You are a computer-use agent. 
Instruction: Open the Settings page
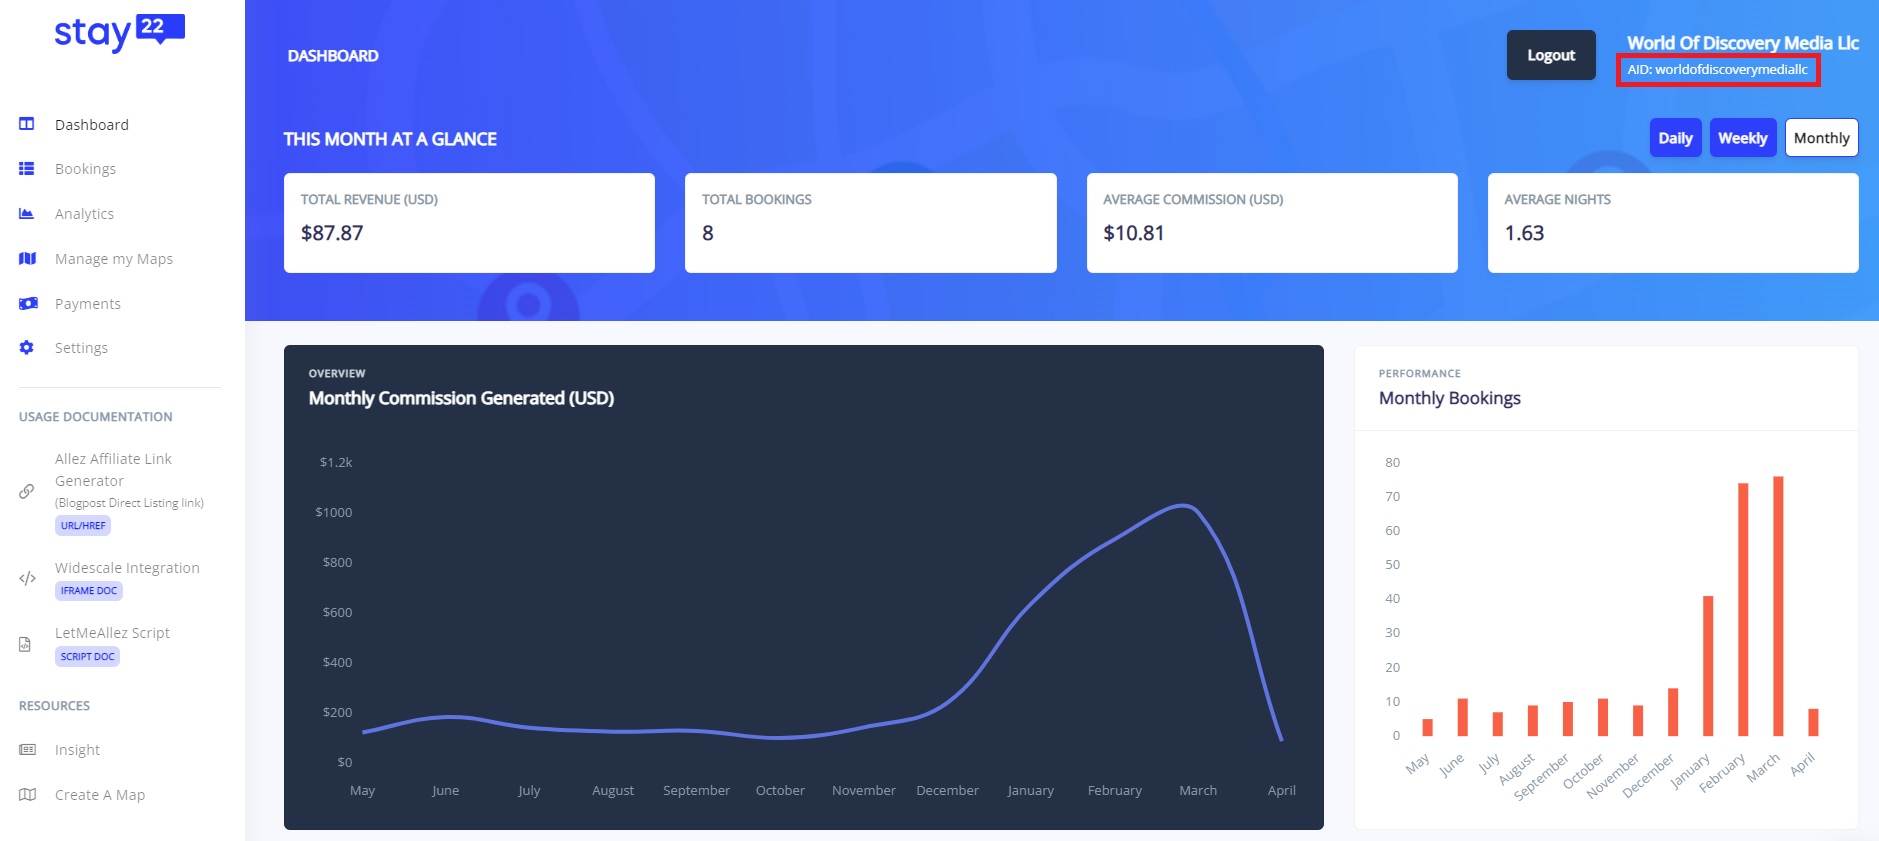coord(81,348)
